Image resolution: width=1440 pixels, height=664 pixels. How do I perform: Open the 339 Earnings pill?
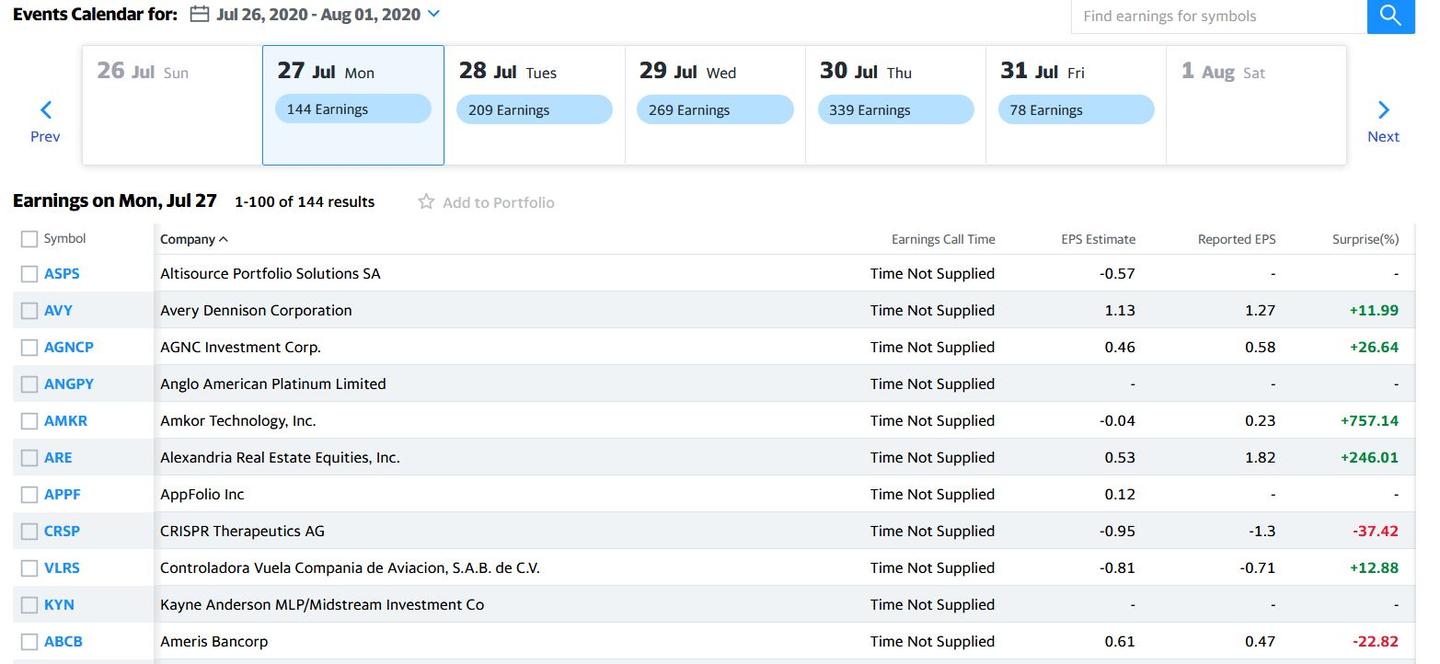pos(895,110)
